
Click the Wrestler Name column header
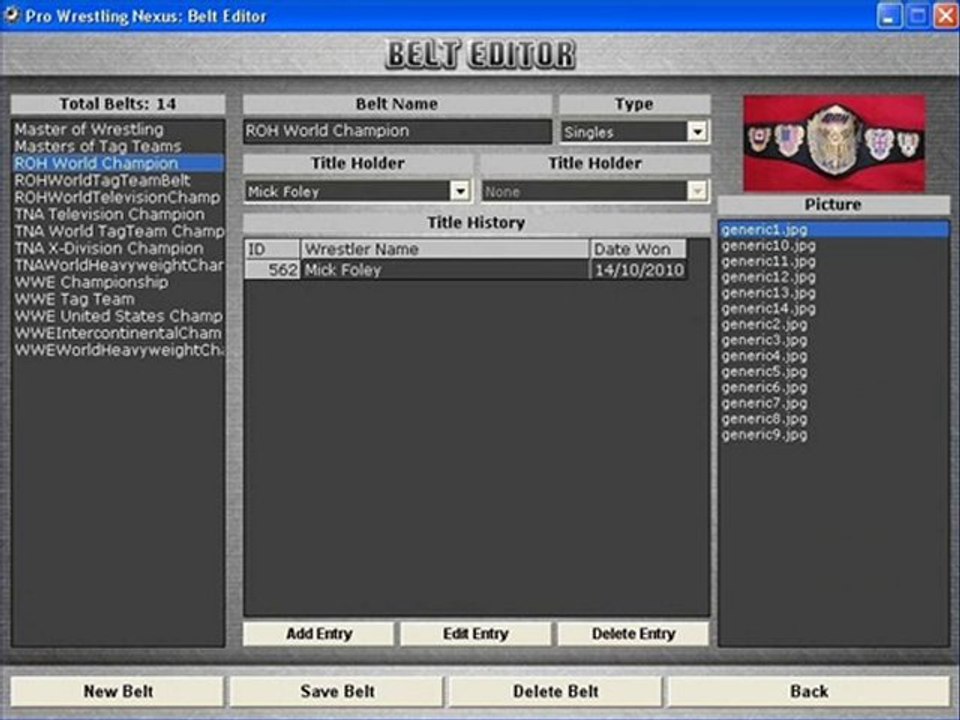[445, 249]
